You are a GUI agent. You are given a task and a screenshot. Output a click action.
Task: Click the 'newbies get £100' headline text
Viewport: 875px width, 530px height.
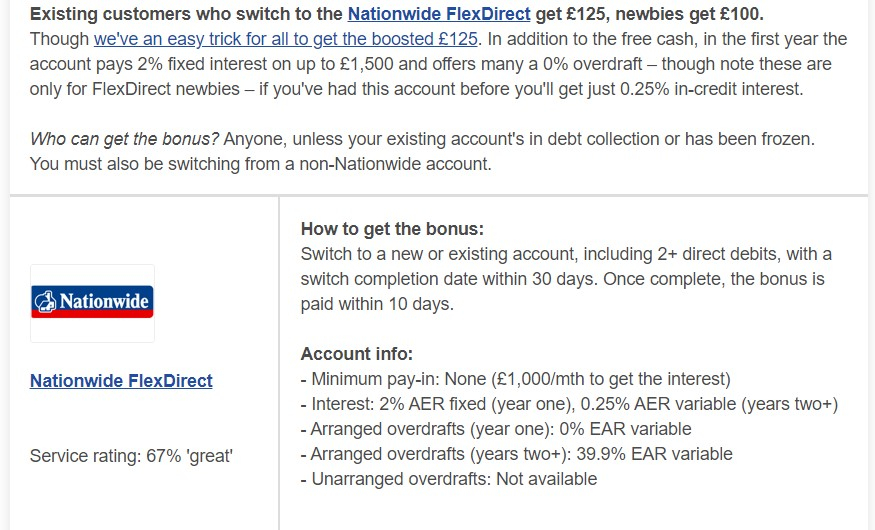pyautogui.click(x=689, y=13)
